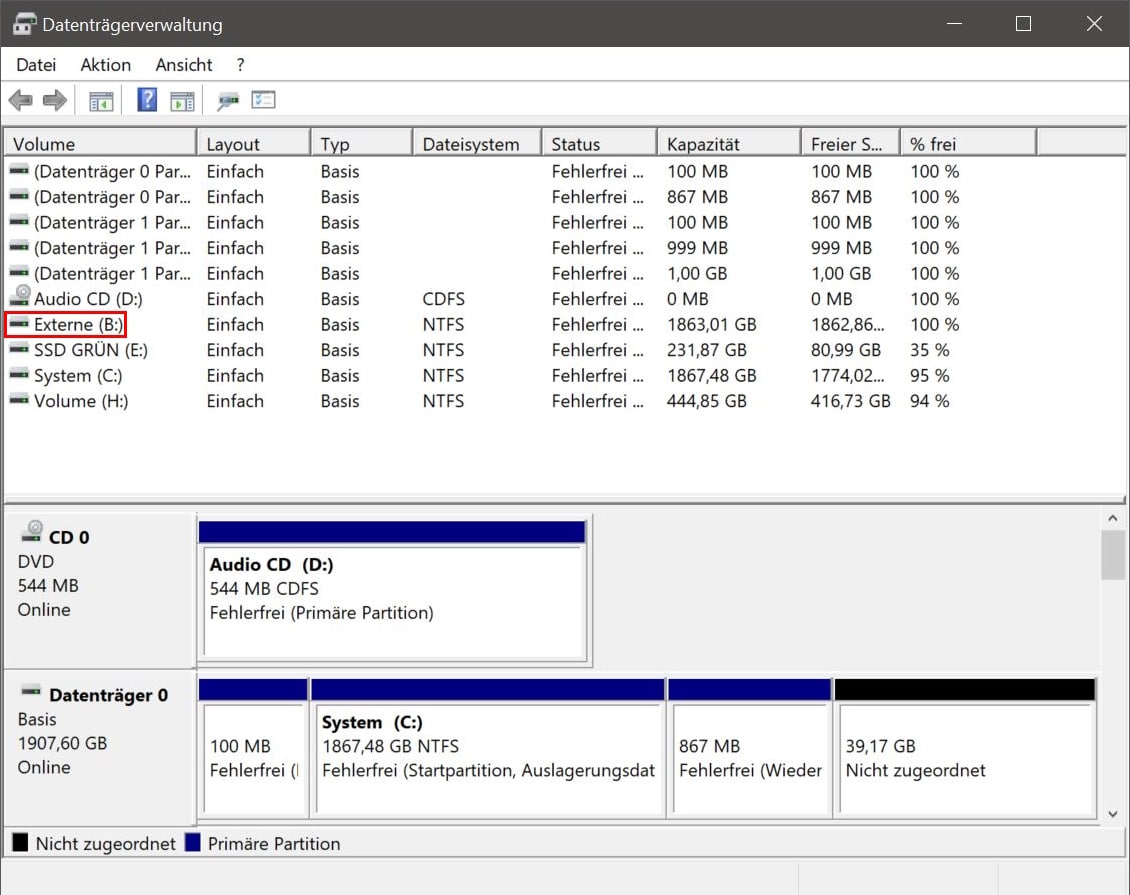Sort by the Typ column header
Screen dimensions: 1130x895
362,143
